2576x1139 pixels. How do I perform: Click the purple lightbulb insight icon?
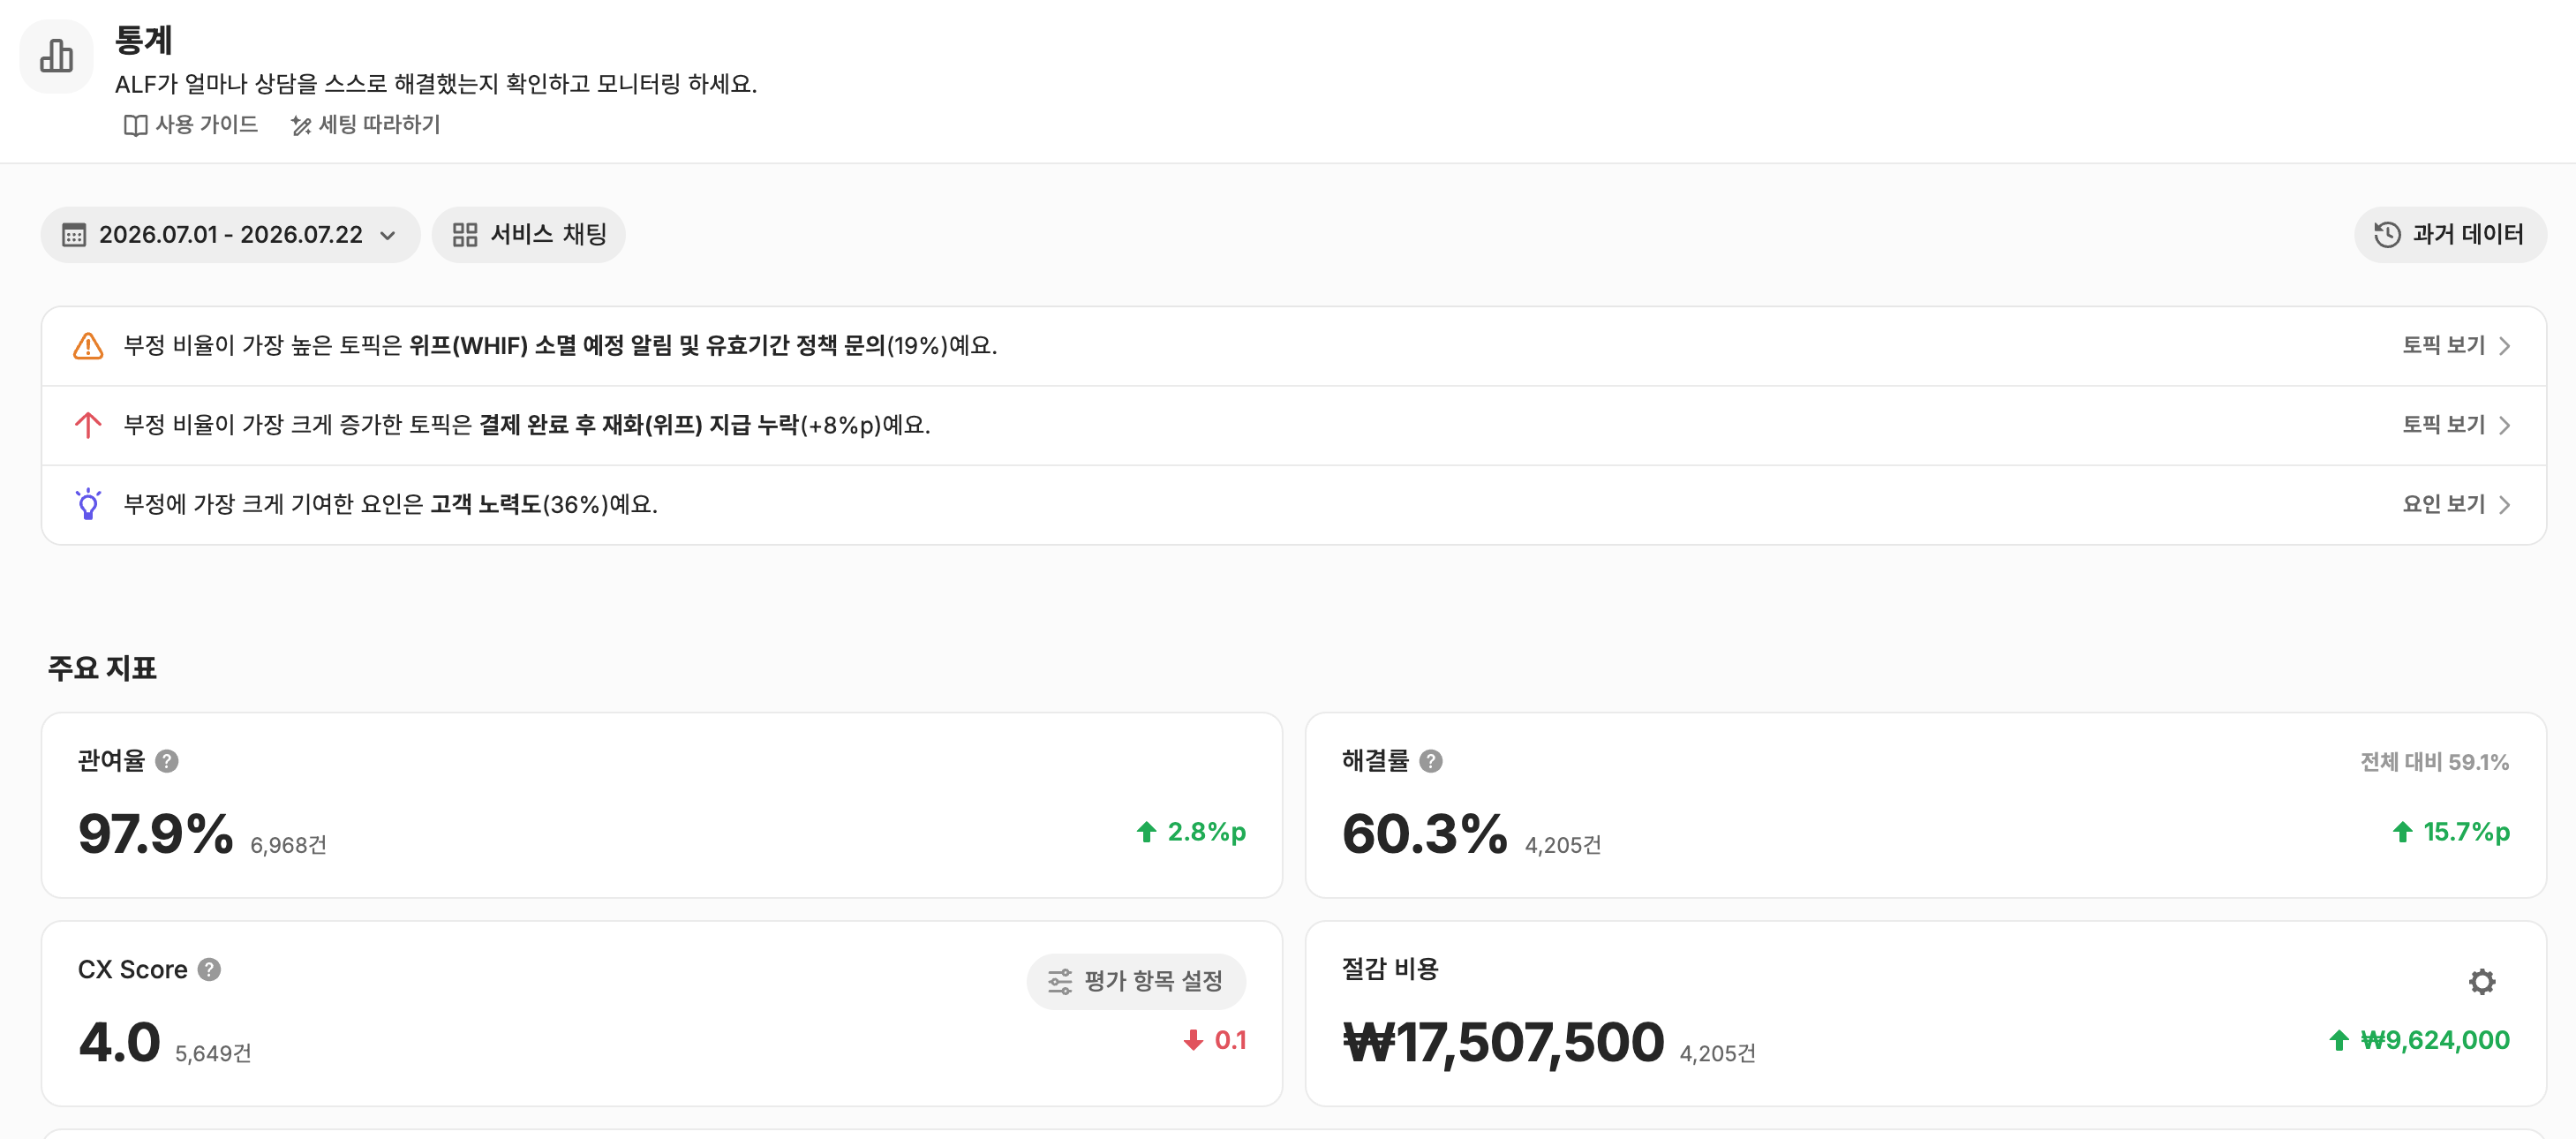[x=88, y=504]
